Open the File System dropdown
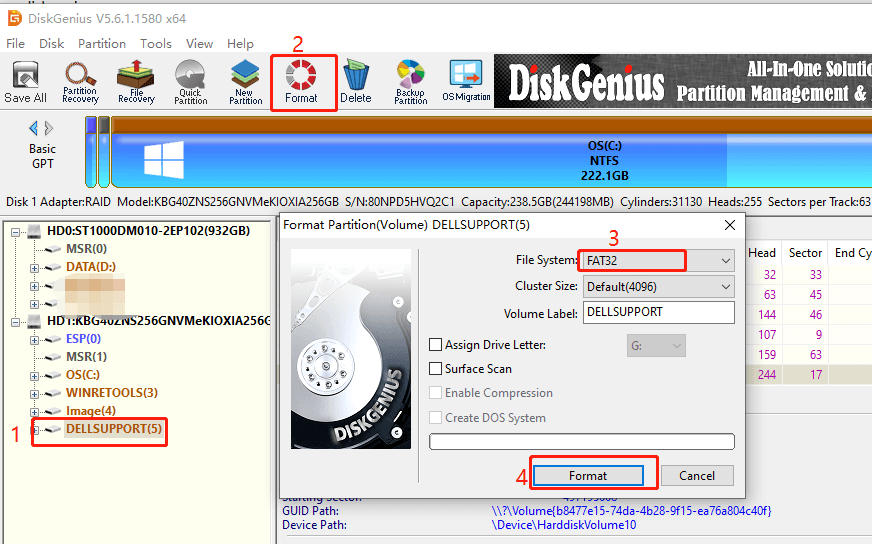Screen dimensions: 872x544 [658, 260]
